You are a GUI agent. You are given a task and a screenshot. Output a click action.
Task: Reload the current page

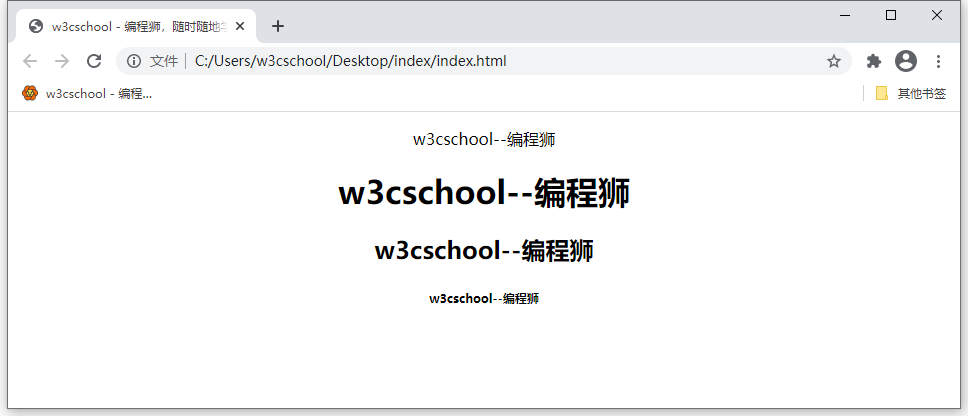[94, 61]
